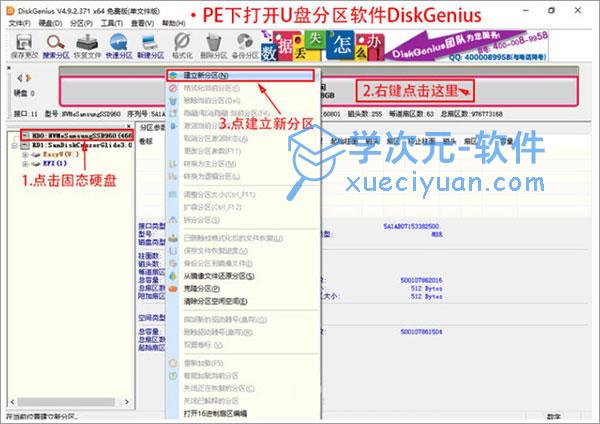Expand the EFI (1) tree node
Image resolution: width=600 pixels, height=424 pixels.
[x=25, y=164]
